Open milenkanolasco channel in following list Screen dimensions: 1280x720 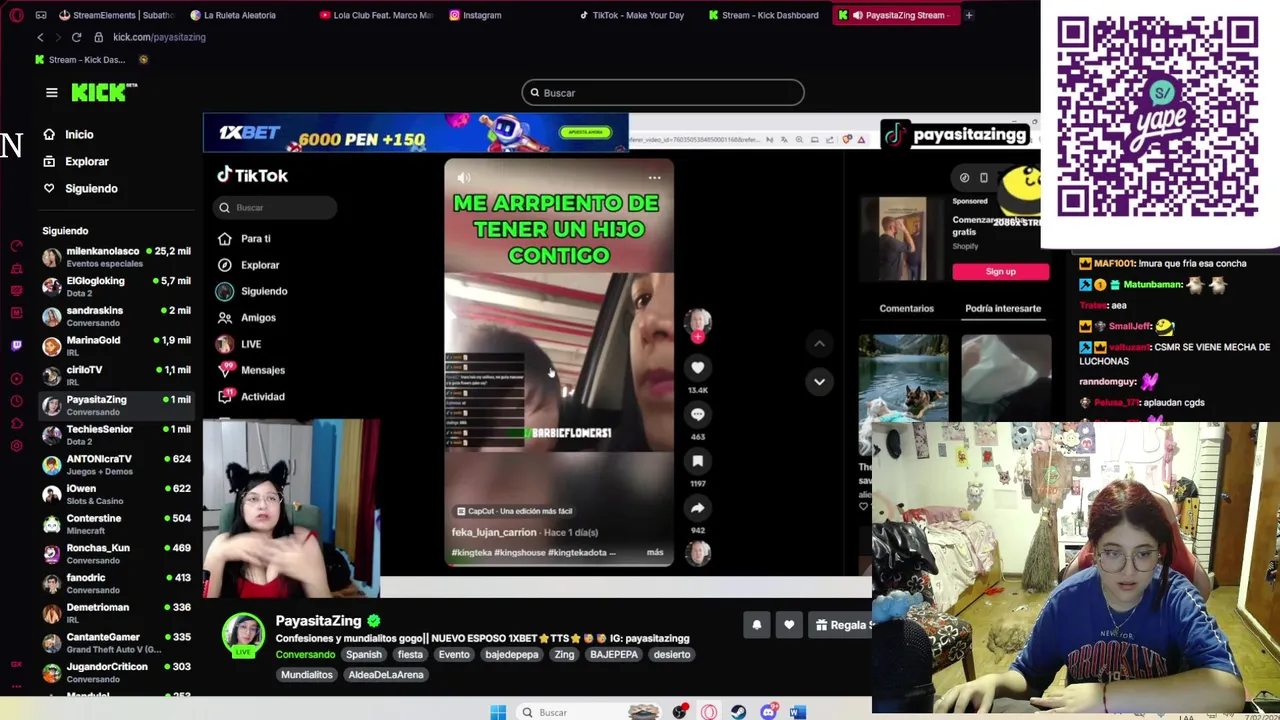point(116,257)
